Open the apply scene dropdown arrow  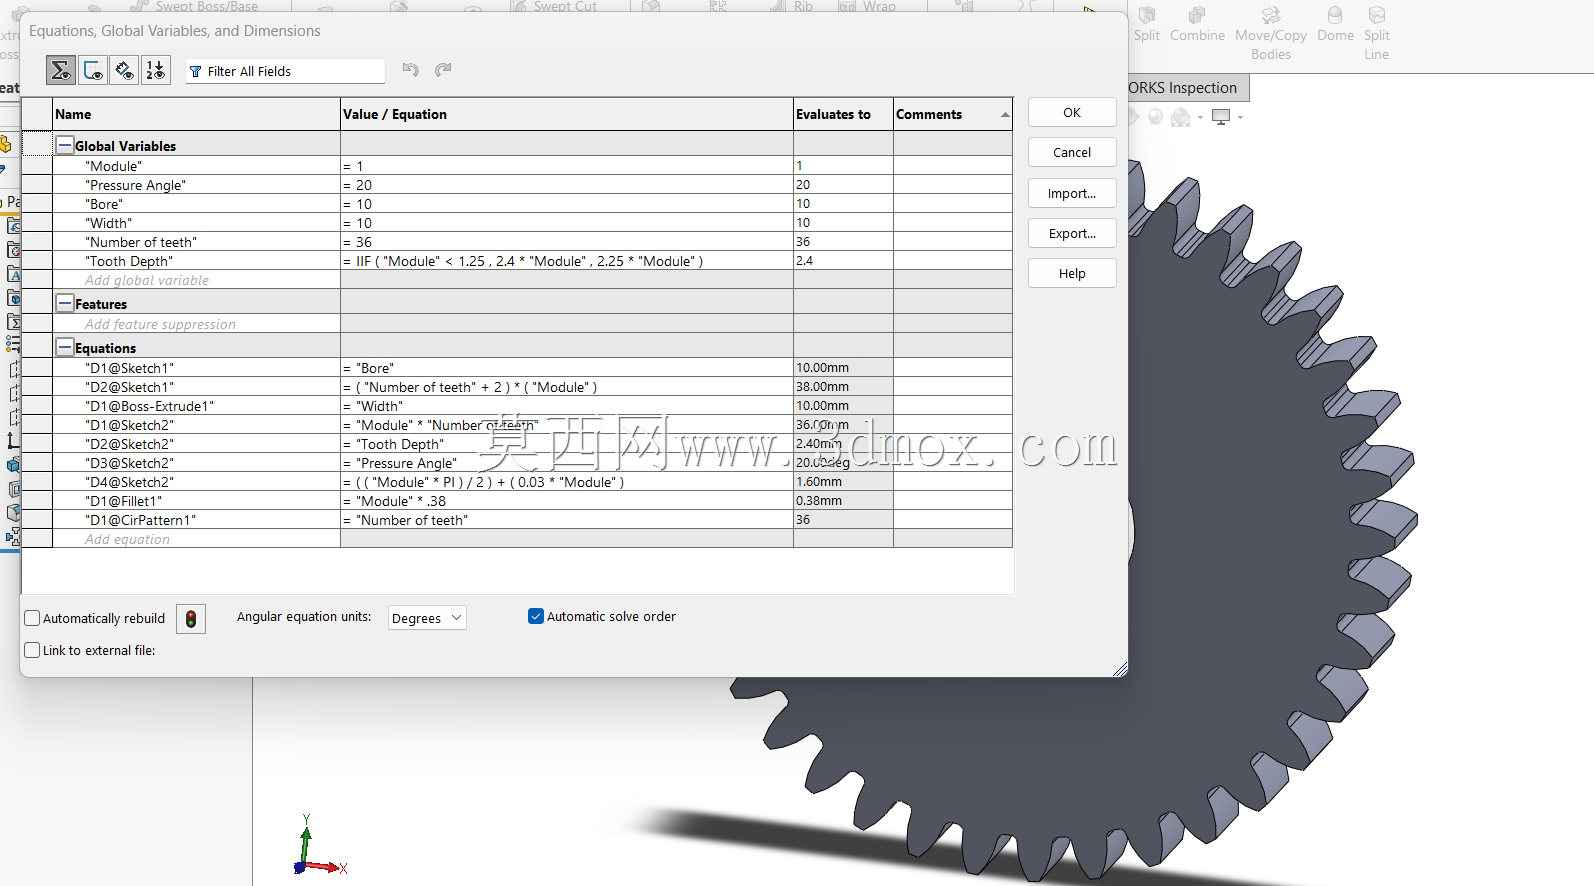point(1200,119)
